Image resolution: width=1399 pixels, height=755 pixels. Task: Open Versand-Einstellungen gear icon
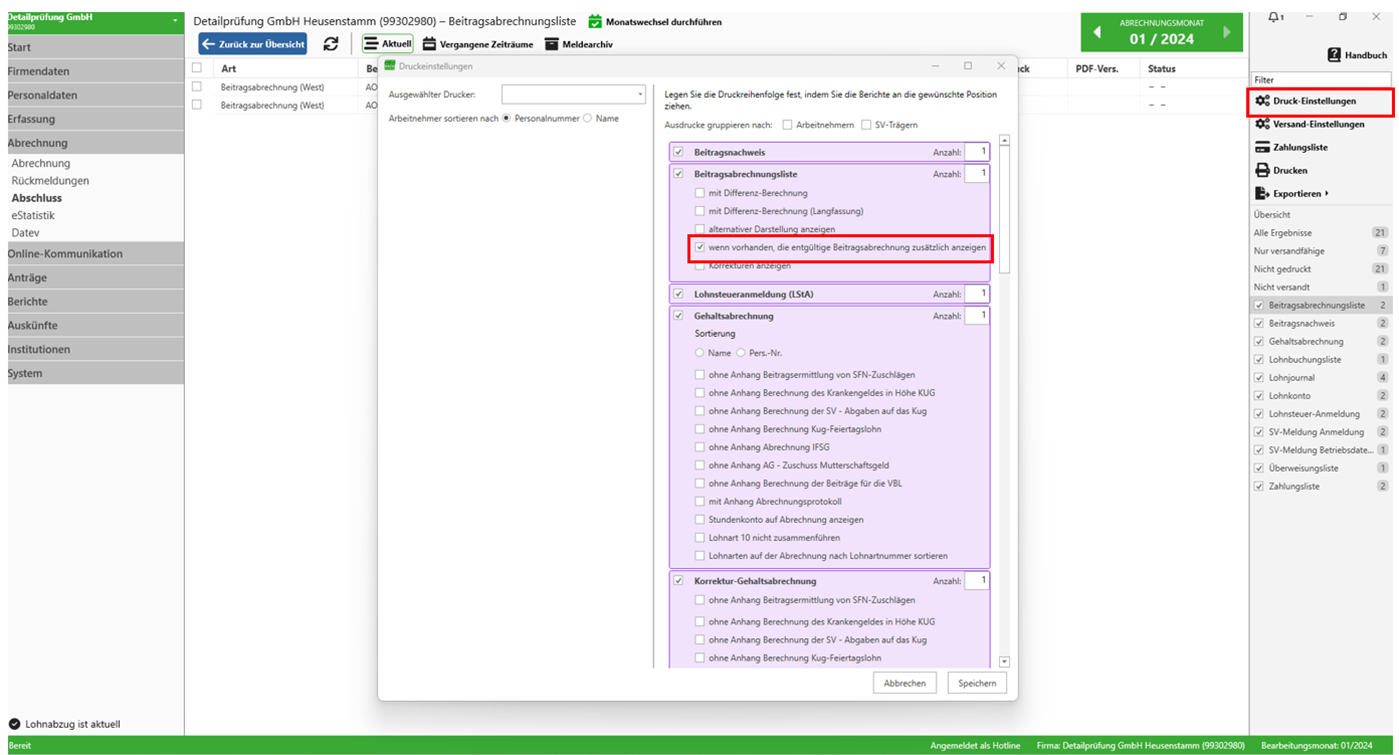pyautogui.click(x=1263, y=124)
